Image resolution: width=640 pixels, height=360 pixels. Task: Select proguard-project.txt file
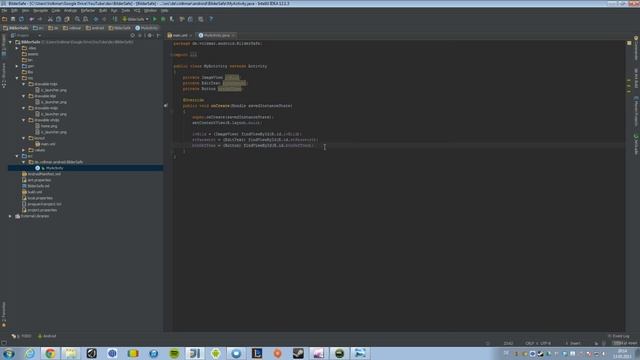click(44, 204)
